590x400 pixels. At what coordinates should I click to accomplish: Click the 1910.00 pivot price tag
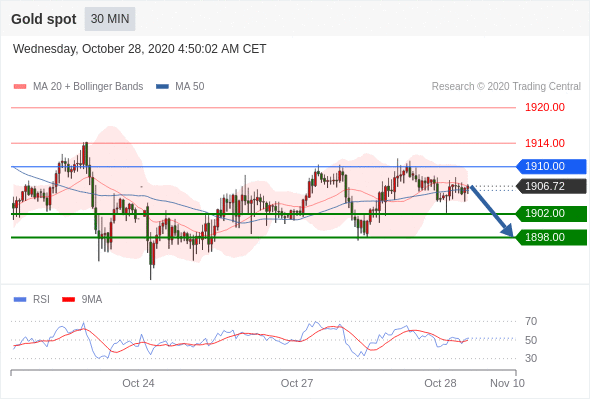point(551,166)
